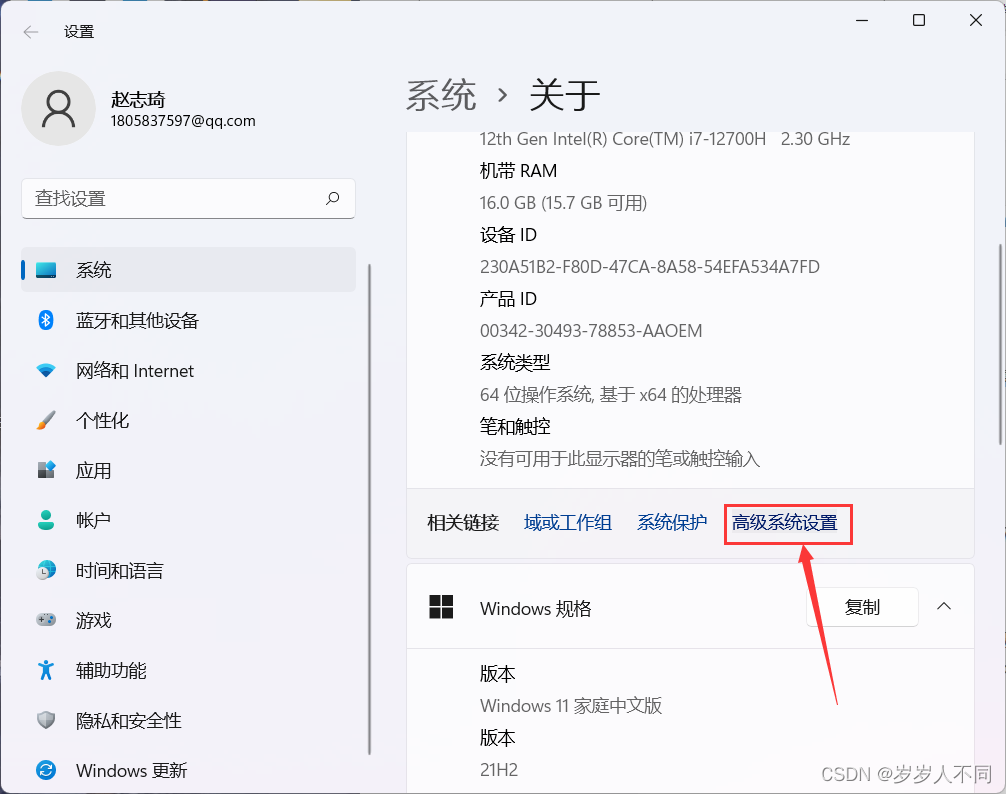The image size is (1006, 794).
Task: Click the user avatar icon
Action: pyautogui.click(x=58, y=108)
